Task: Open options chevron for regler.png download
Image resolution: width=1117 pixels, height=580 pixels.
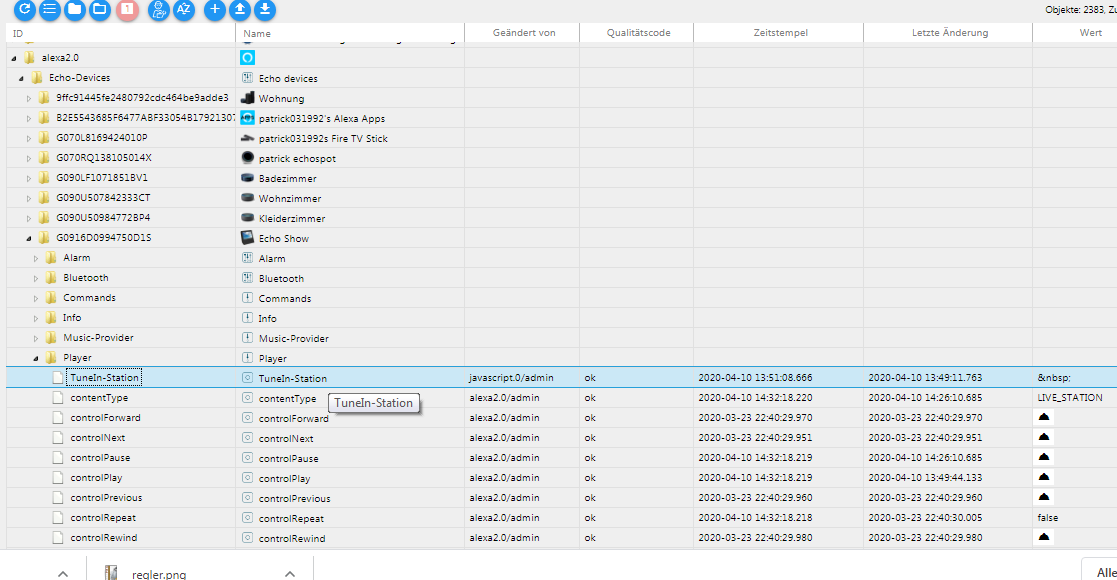Action: click(x=290, y=574)
